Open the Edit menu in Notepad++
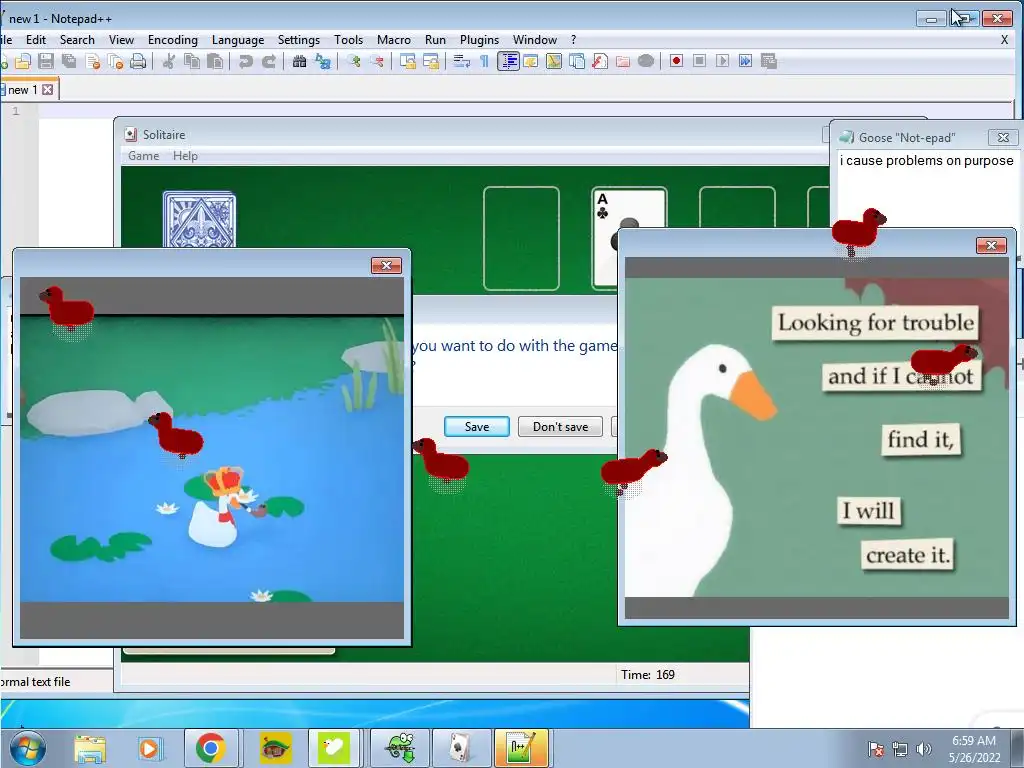Screen dimensions: 1024x768 36,40
